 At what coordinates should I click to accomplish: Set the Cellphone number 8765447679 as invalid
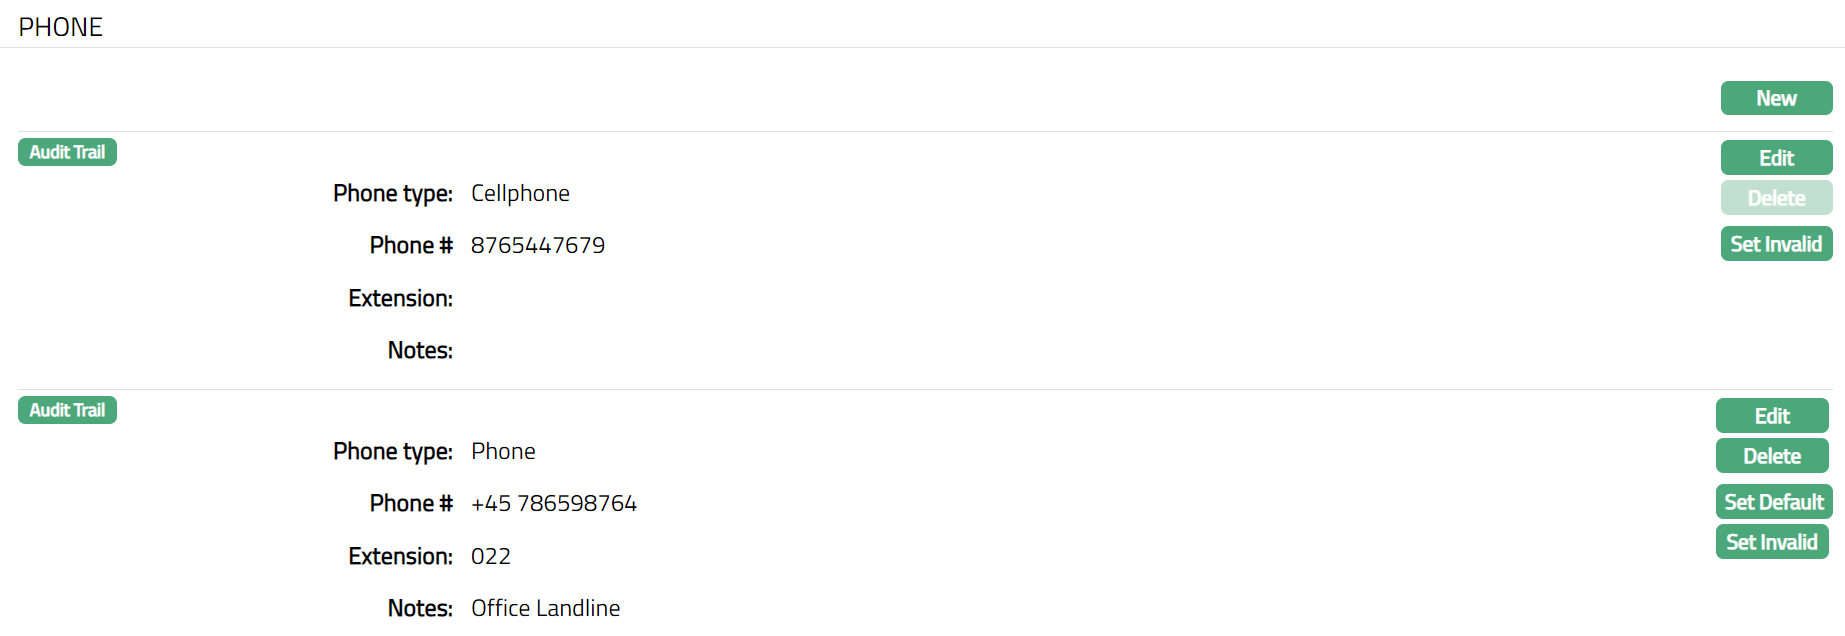pos(1776,244)
